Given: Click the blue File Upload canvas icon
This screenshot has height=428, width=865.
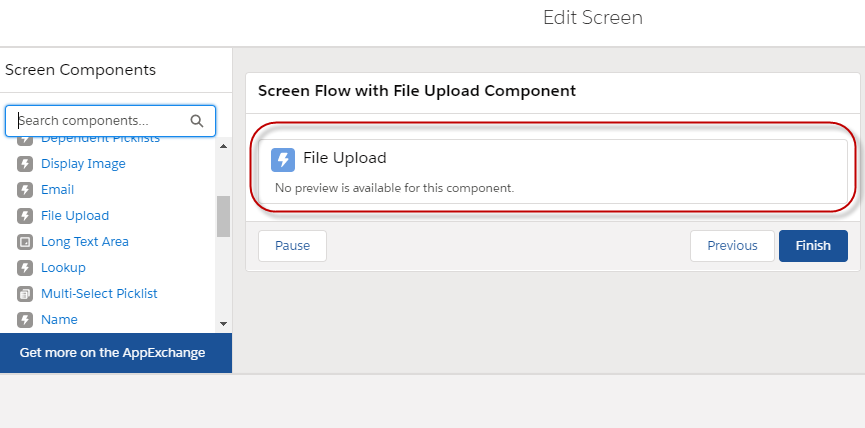Looking at the screenshot, I should point(283,160).
